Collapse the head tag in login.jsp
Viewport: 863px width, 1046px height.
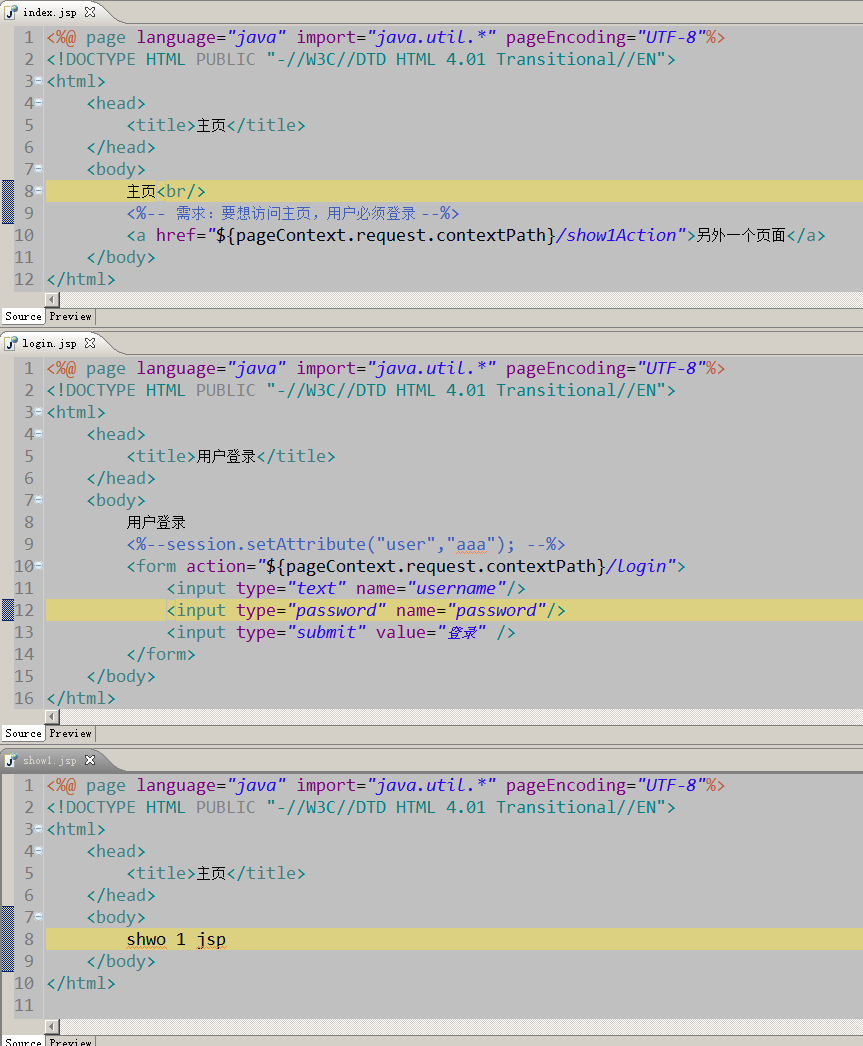coord(39,434)
